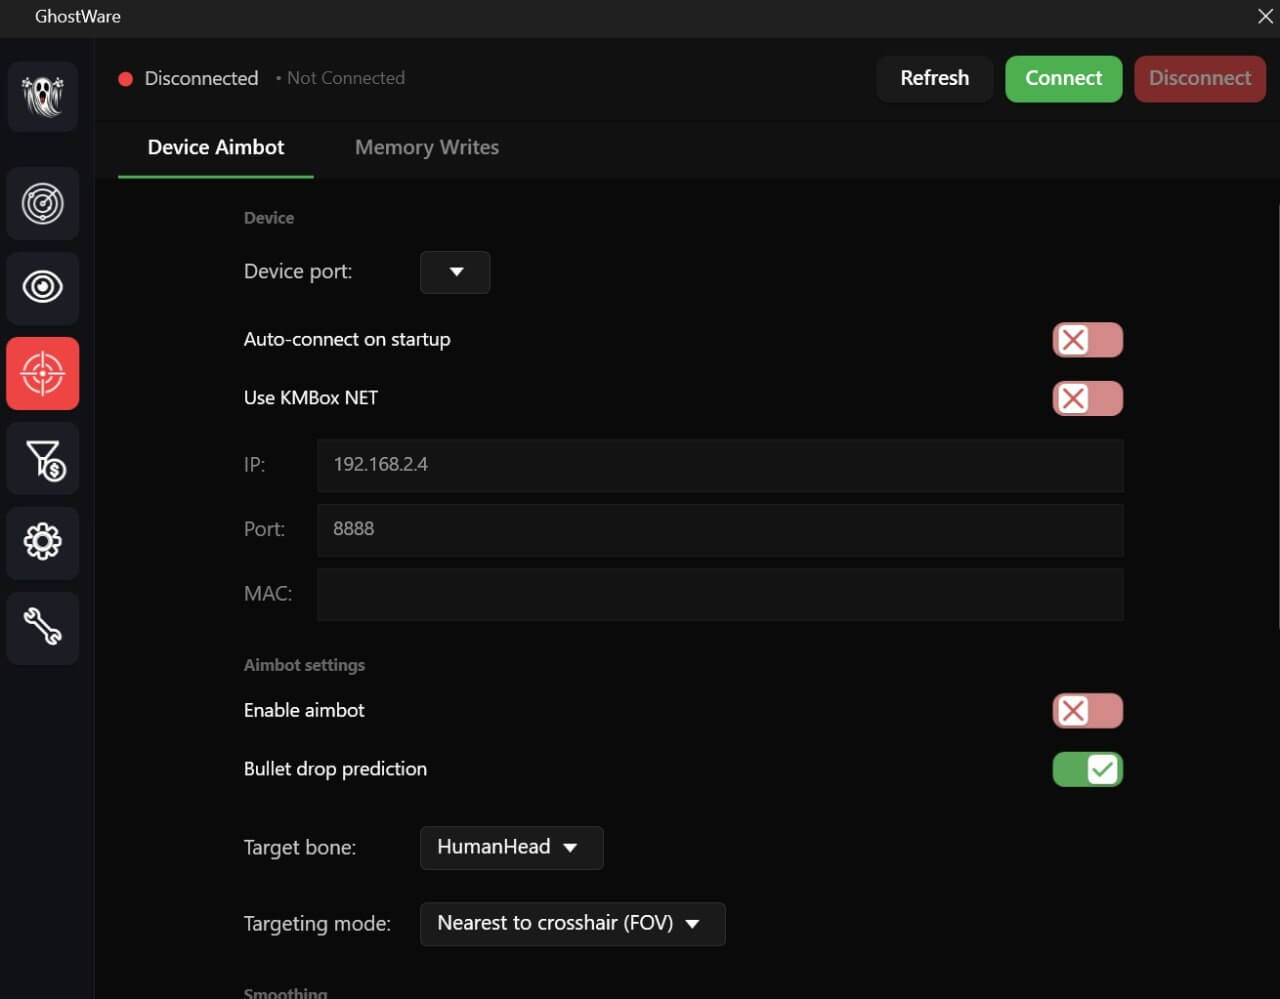
Task: Open the loot filter funnel icon
Action: click(x=43, y=459)
